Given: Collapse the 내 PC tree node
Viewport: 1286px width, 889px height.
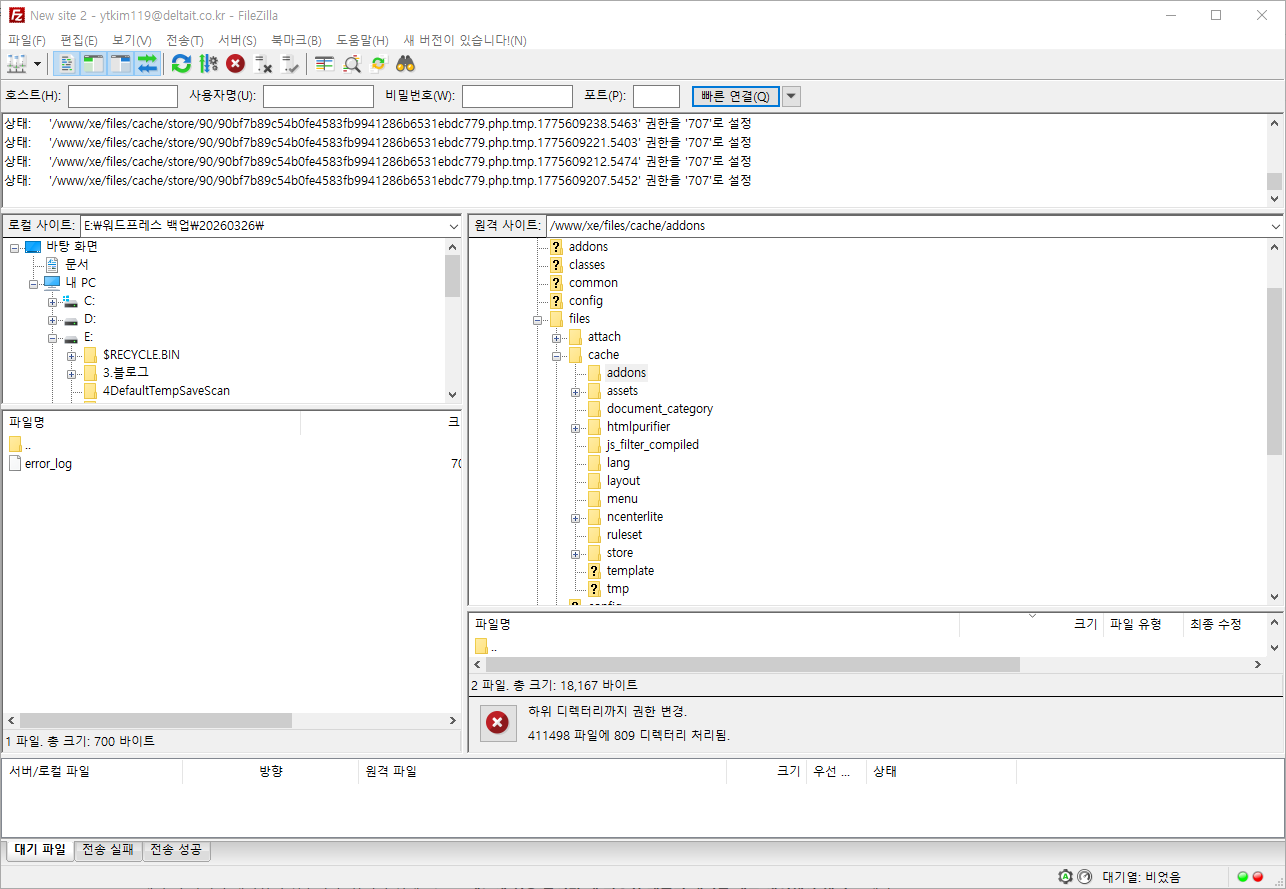Looking at the screenshot, I should pos(34,283).
